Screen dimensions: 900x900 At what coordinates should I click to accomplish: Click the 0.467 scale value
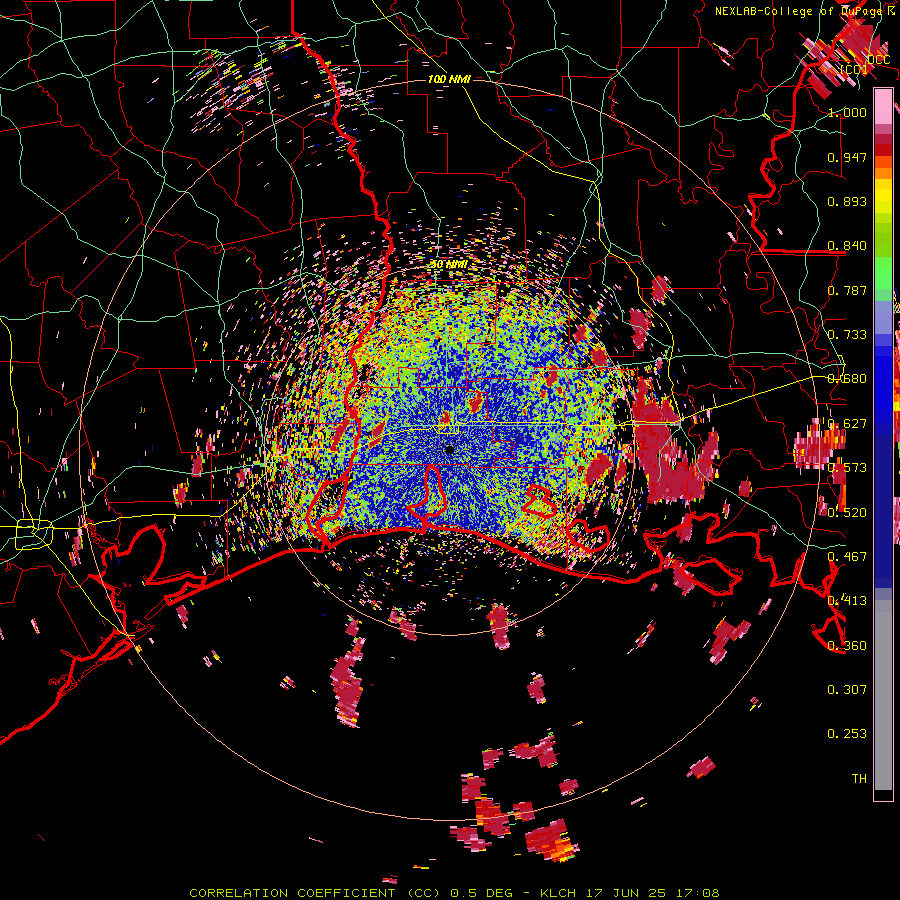pyautogui.click(x=847, y=556)
